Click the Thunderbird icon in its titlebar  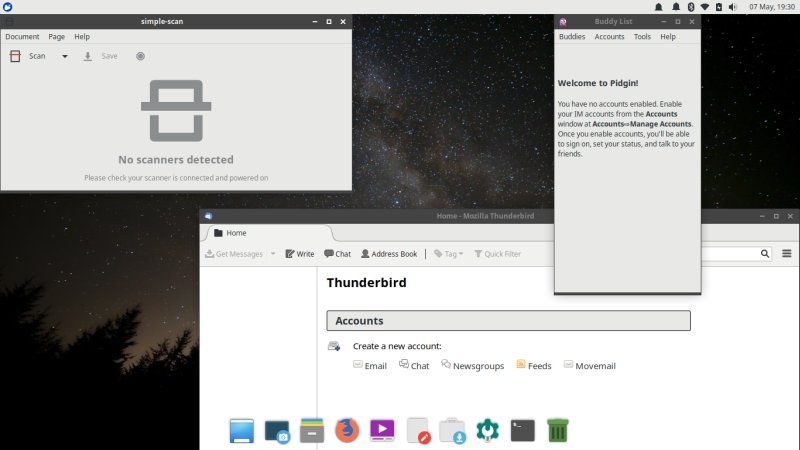(x=208, y=216)
